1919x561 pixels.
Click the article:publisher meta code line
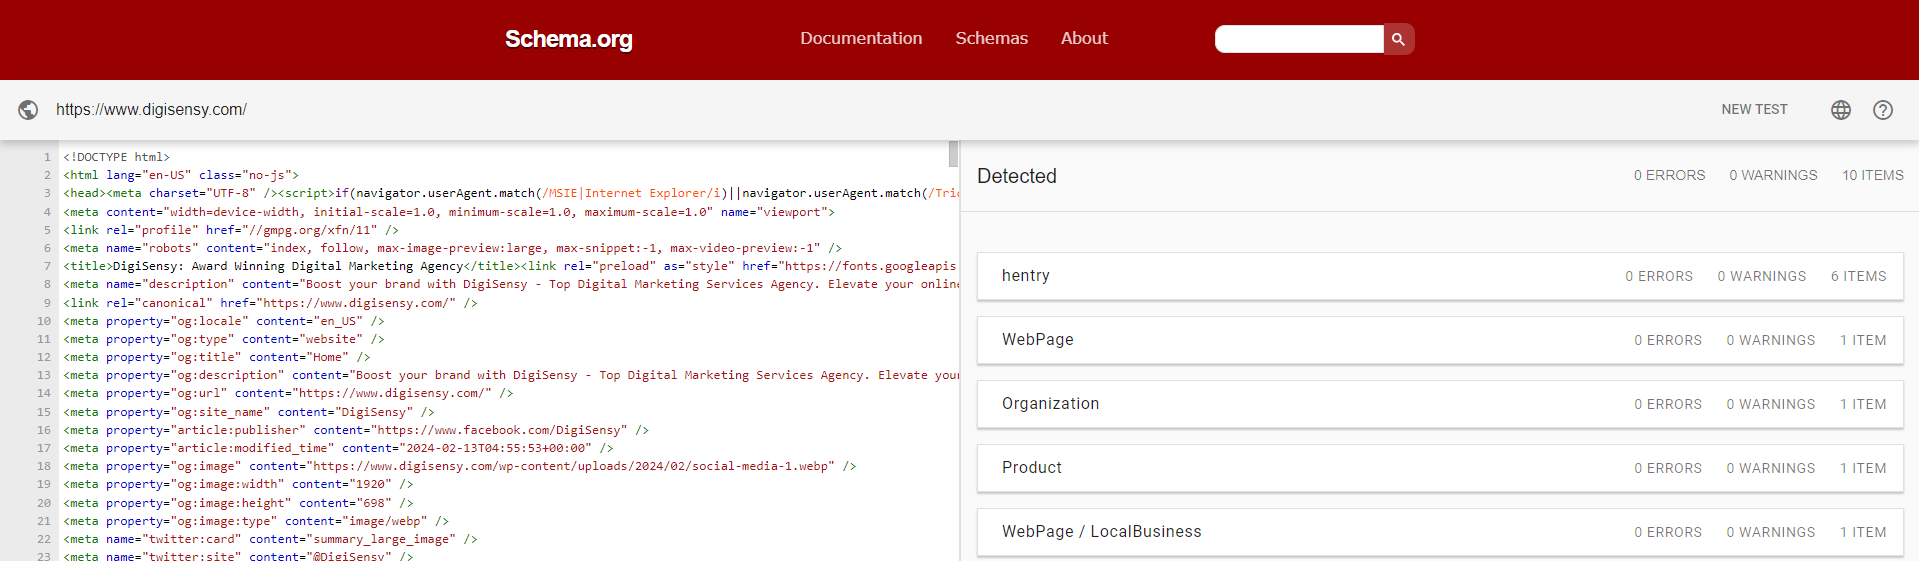pyautogui.click(x=356, y=430)
